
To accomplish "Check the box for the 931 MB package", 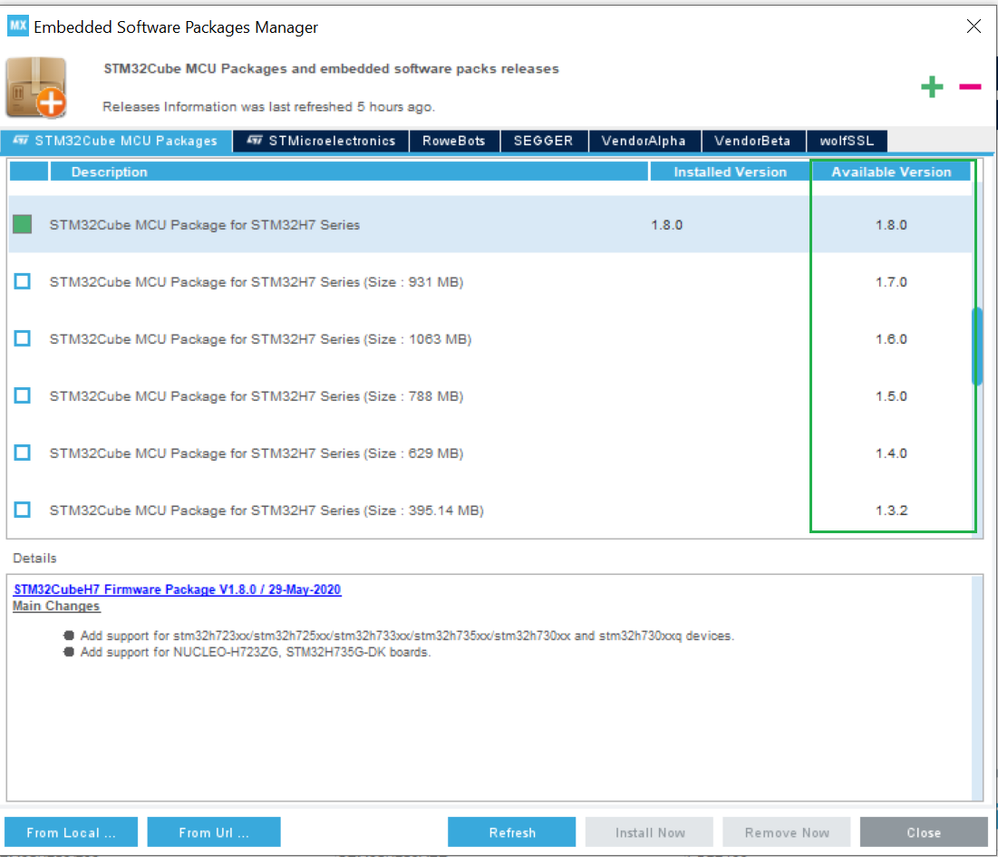I will point(22,281).
